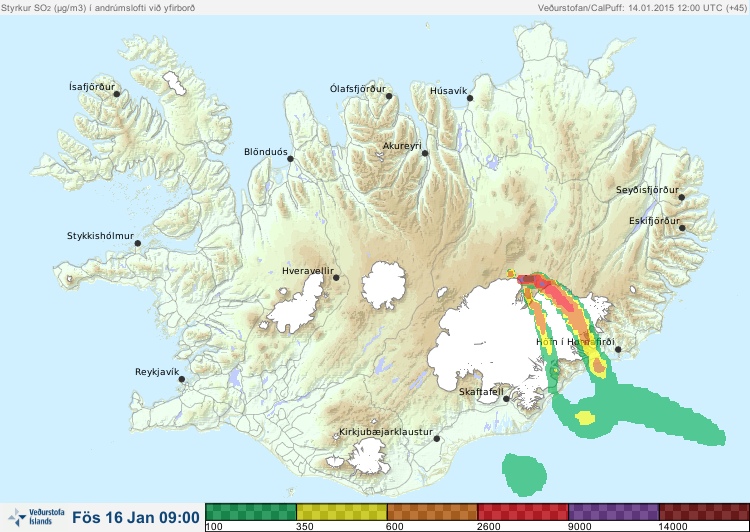Select the Seyðisfjörður place name
Viewport: 750px width, 532px height.
(x=647, y=190)
